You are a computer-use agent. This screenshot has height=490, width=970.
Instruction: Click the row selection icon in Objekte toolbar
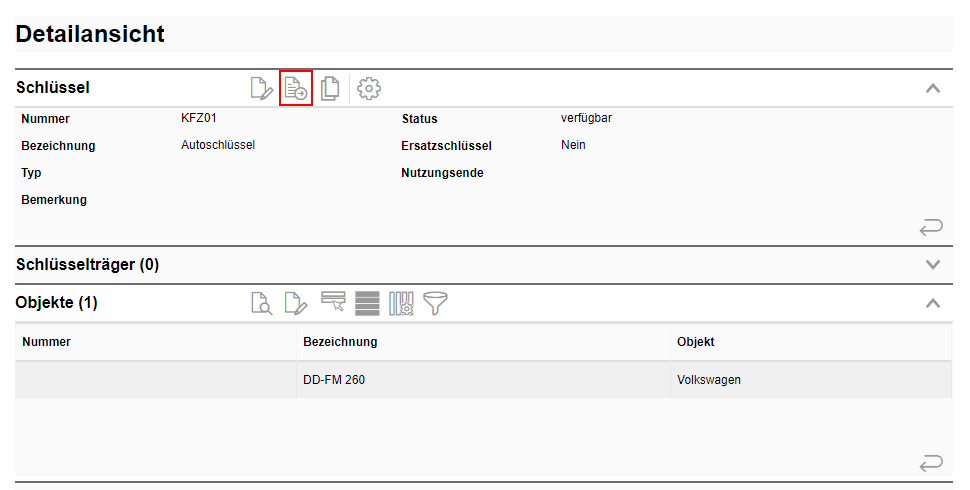pos(333,303)
